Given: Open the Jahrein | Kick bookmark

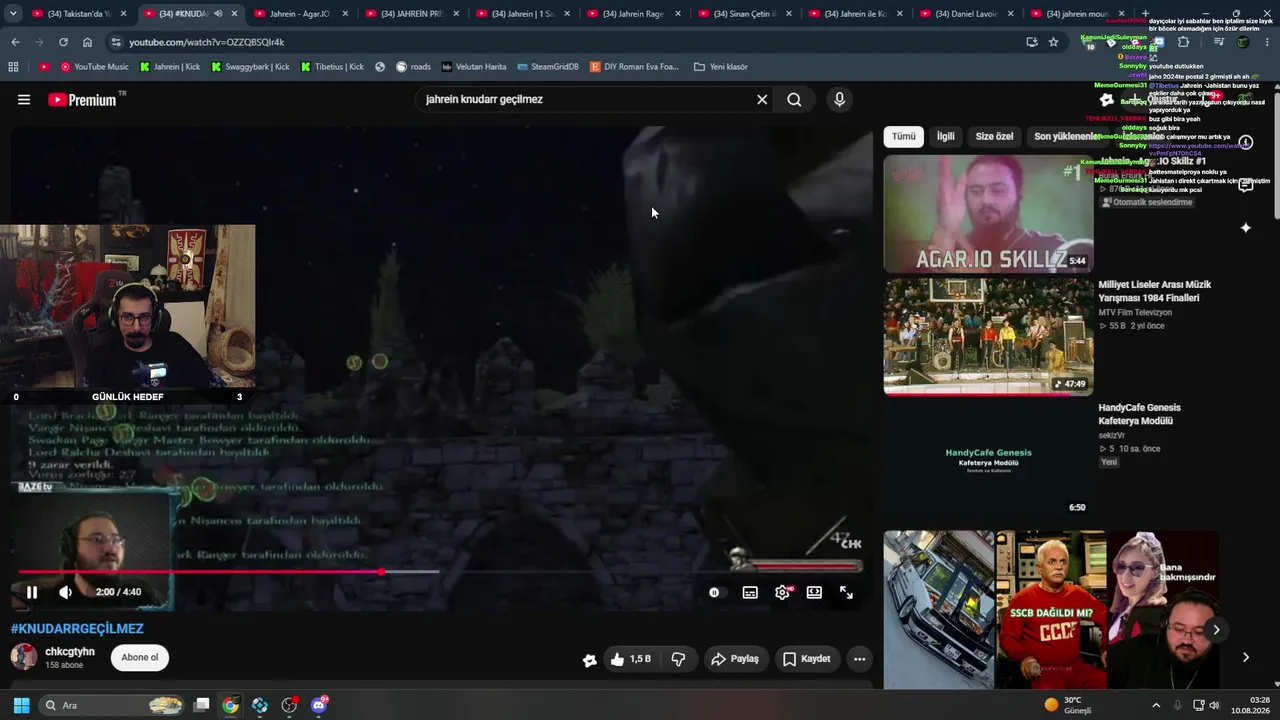Looking at the screenshot, I should tap(170, 67).
